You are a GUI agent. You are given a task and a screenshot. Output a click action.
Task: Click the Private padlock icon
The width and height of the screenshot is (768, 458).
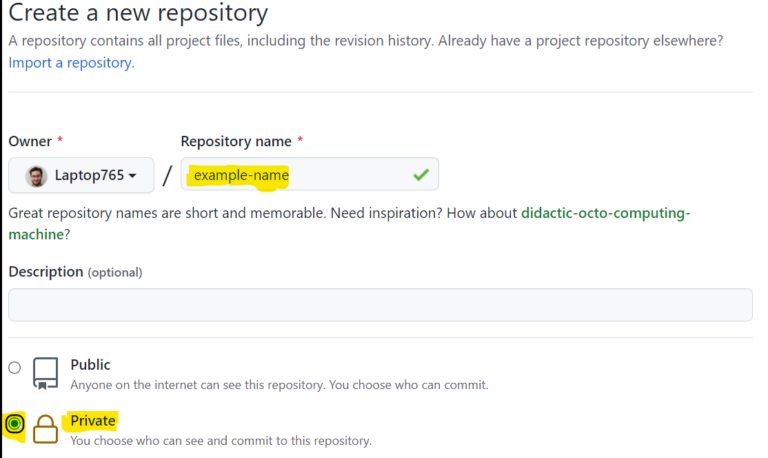pyautogui.click(x=45, y=428)
